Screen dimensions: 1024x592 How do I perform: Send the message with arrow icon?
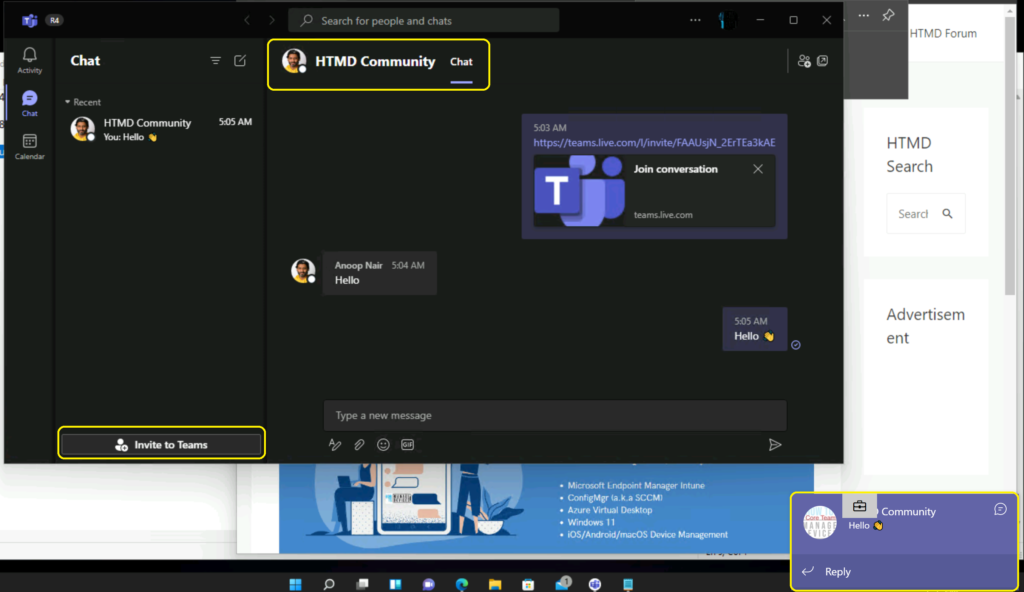click(x=775, y=445)
